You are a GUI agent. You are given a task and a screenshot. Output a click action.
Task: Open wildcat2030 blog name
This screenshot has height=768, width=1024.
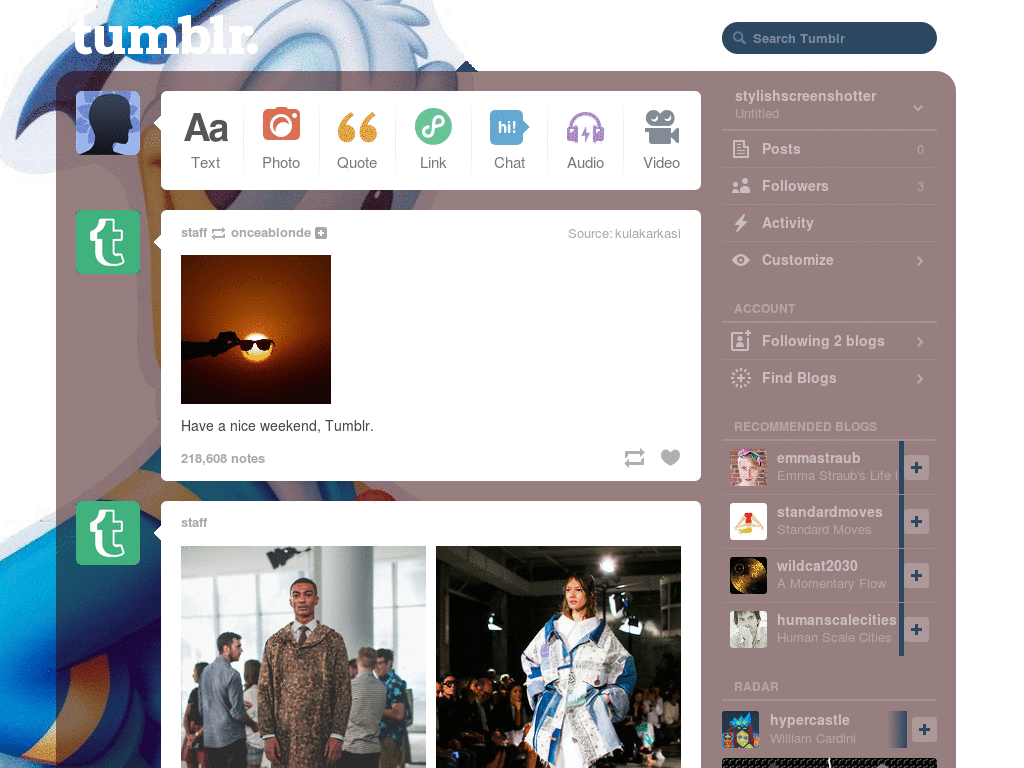pos(817,566)
